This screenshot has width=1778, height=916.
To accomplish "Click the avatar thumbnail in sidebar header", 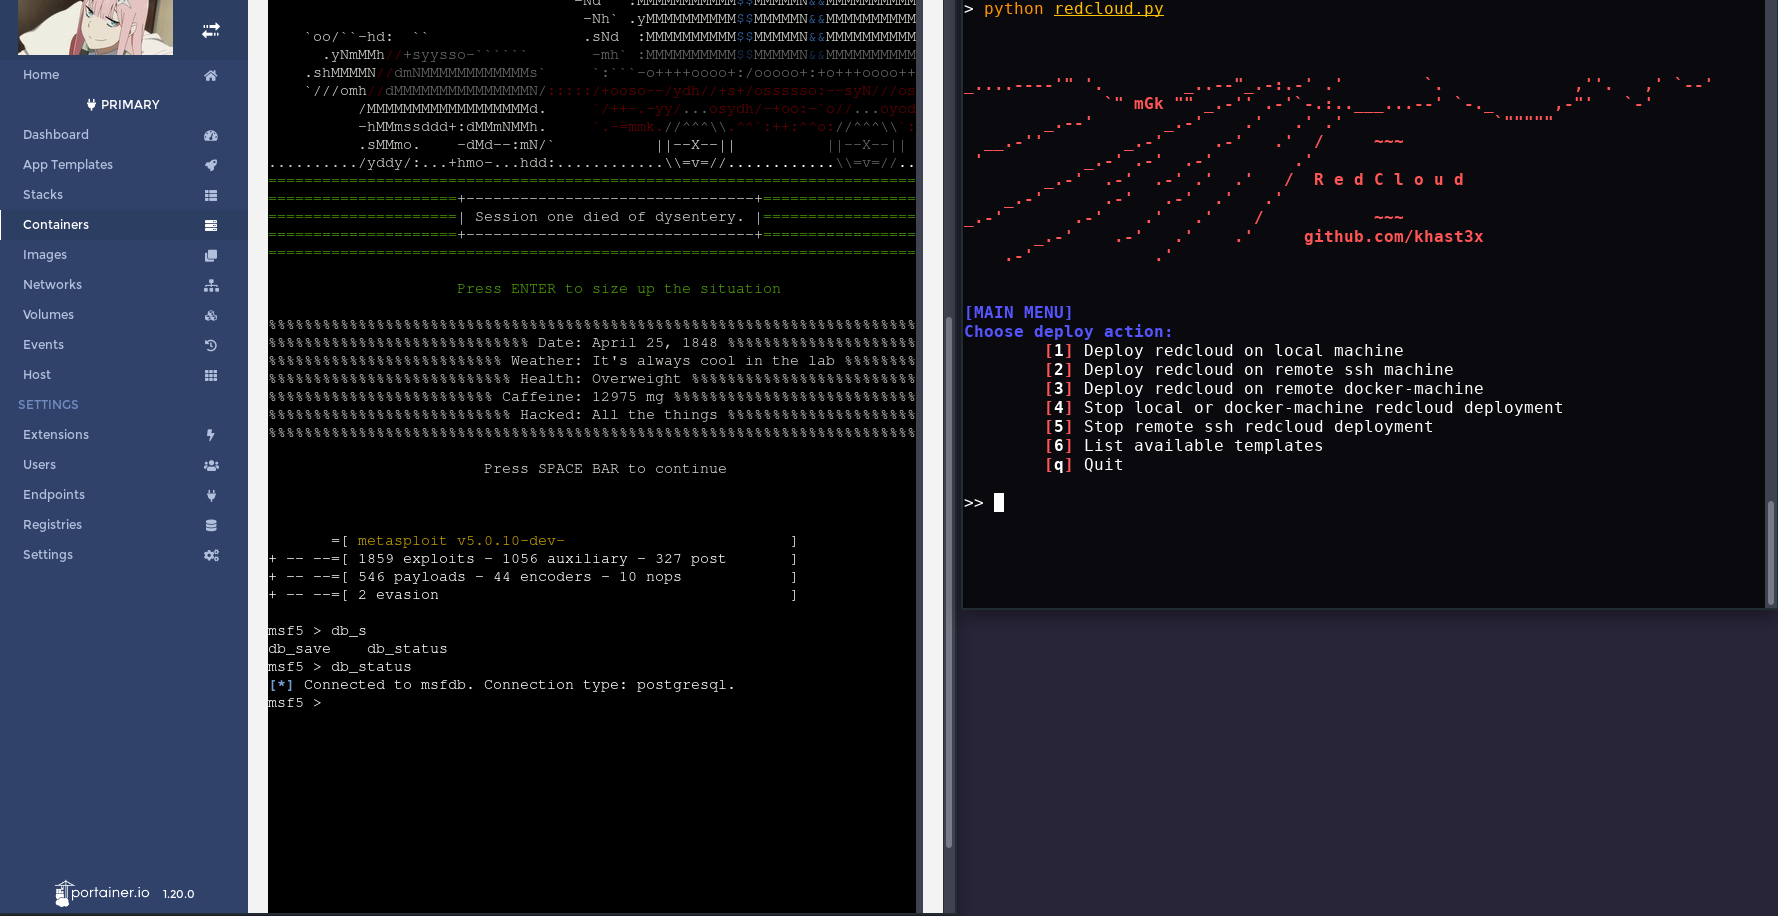I will [x=95, y=27].
